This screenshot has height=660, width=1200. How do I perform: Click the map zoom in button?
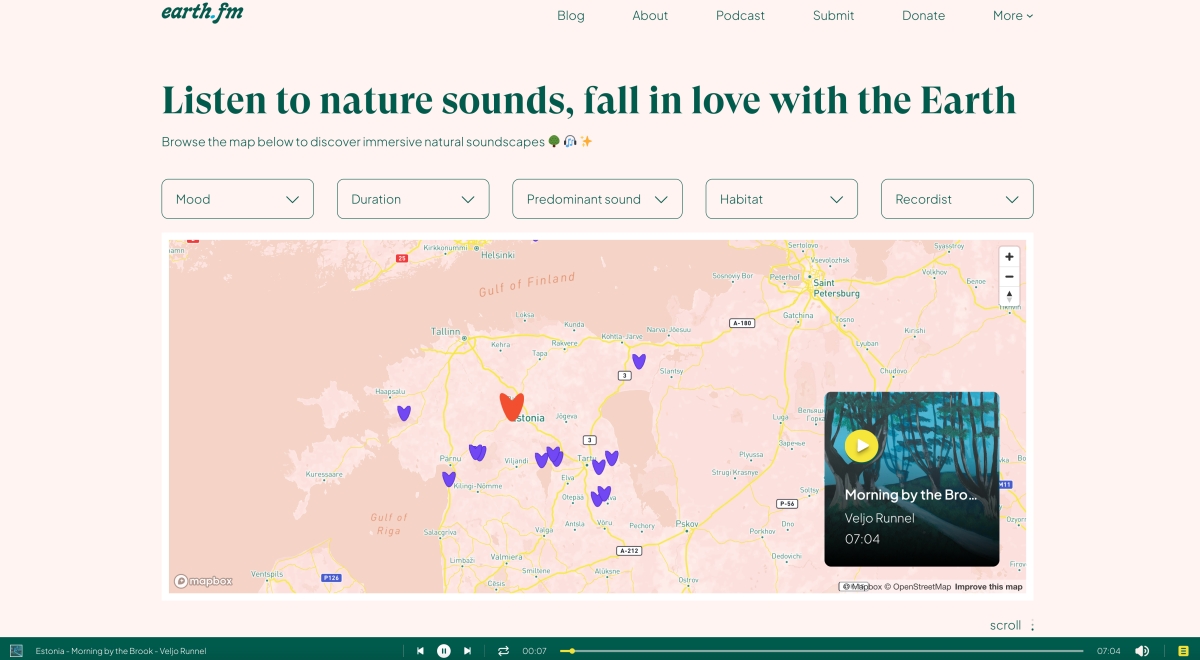[1009, 257]
